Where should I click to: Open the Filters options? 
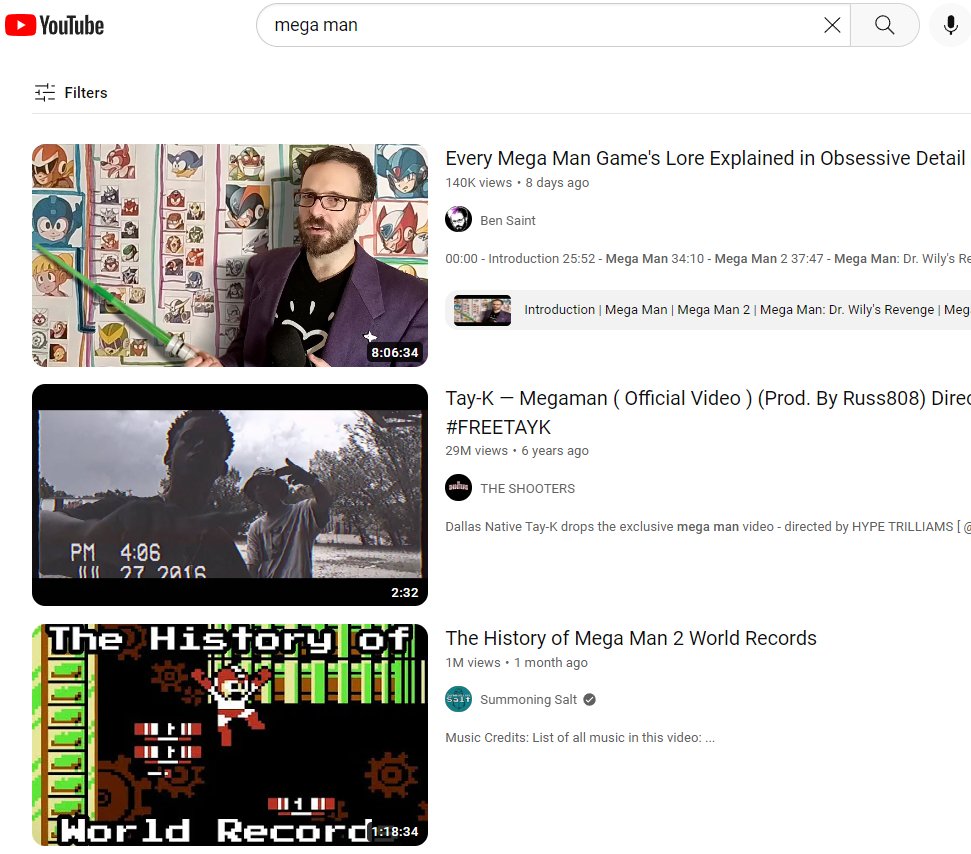(71, 93)
